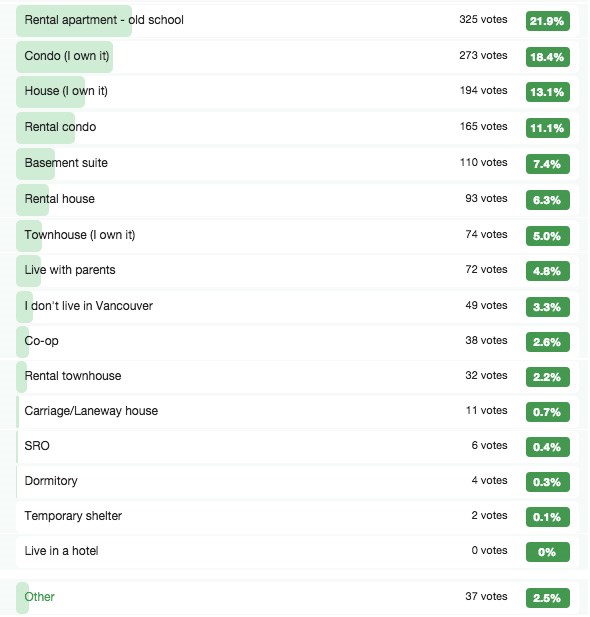Click the 'Dormitory' option label
Screen dimensions: 590x617
(51, 481)
